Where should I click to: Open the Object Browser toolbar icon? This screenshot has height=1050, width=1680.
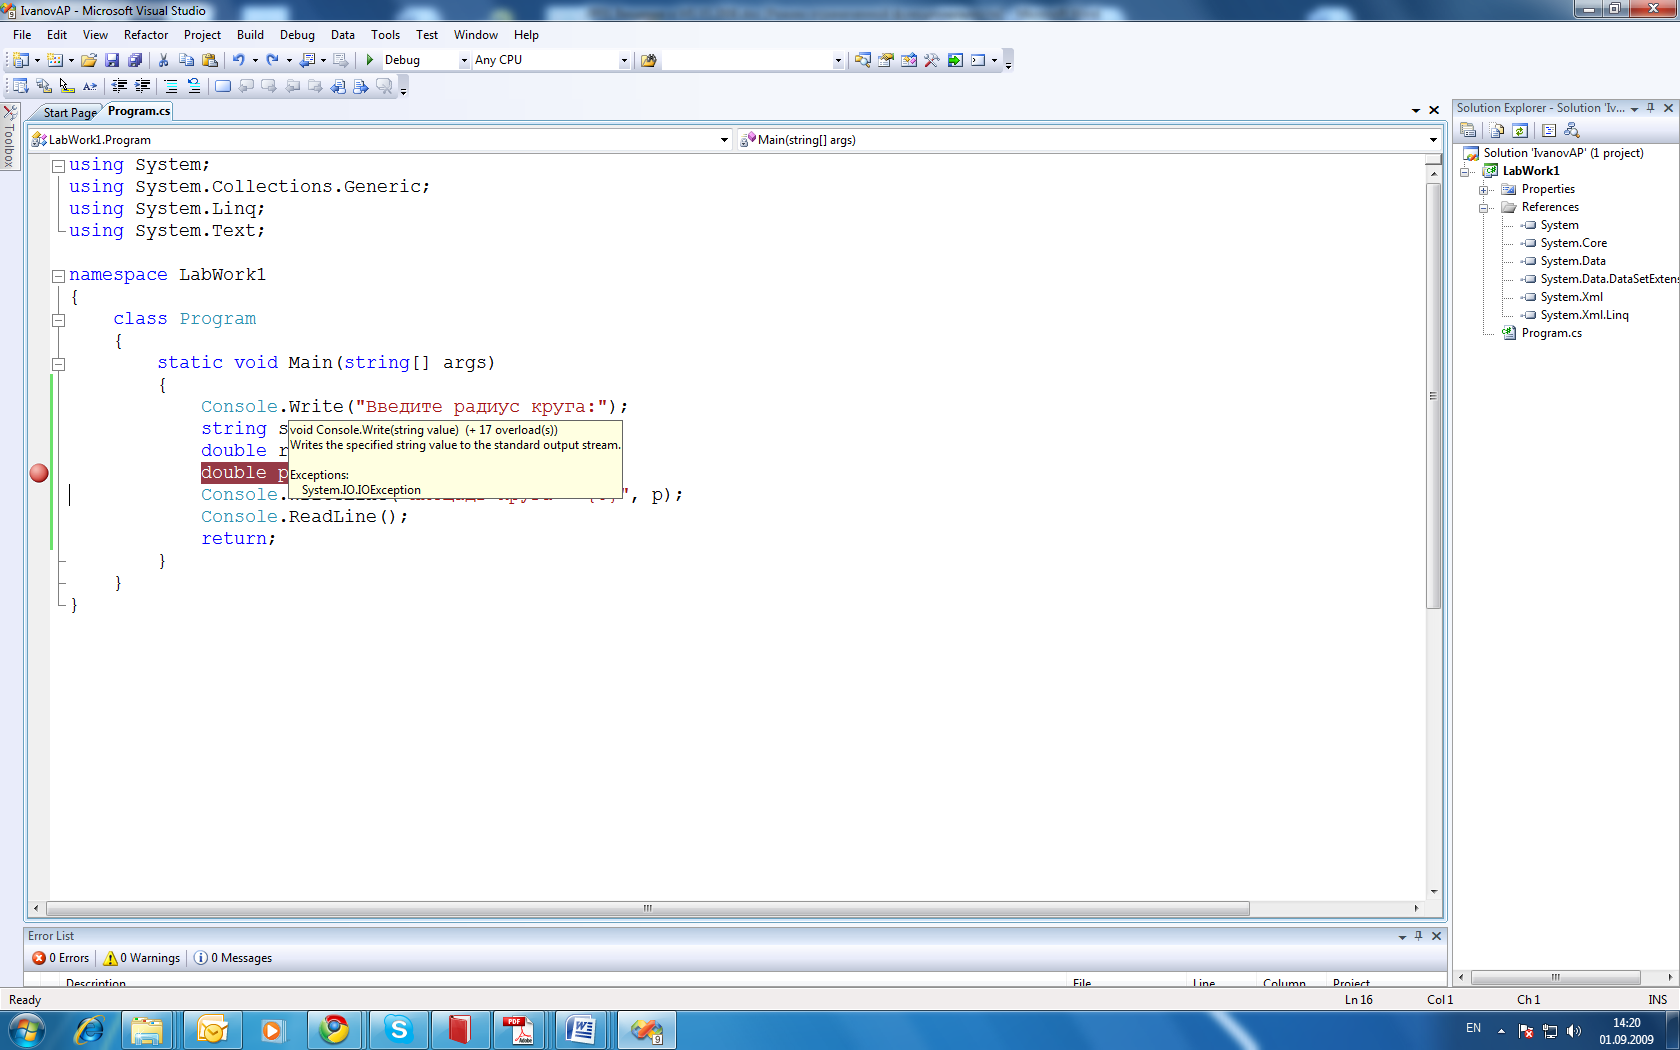908,60
